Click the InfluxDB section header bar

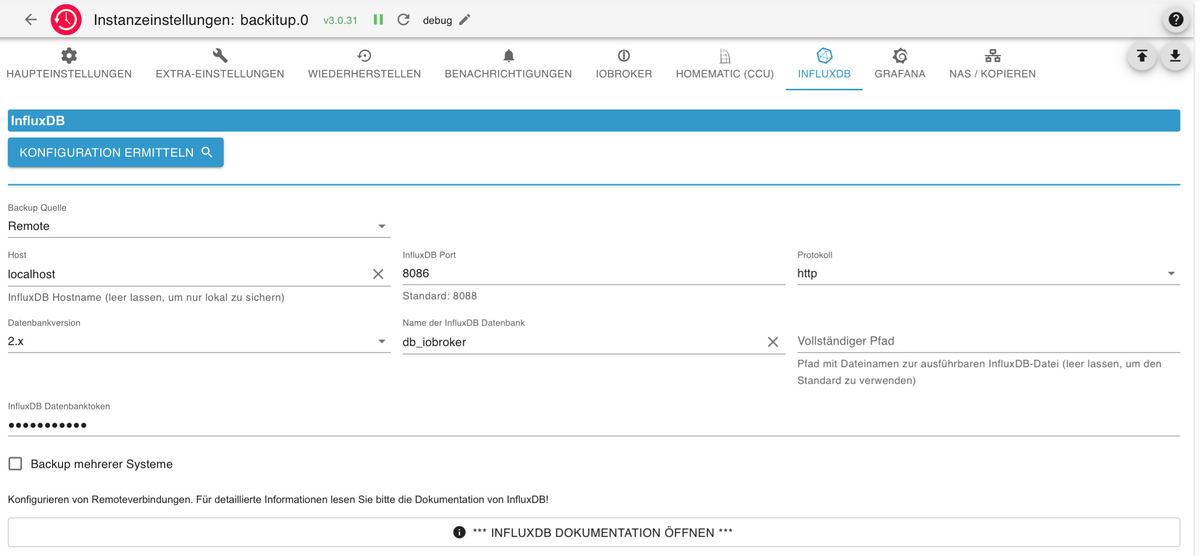point(594,120)
